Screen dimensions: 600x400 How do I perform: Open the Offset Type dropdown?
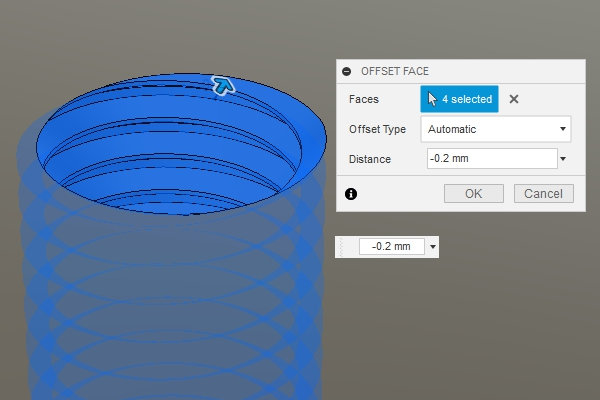point(495,129)
